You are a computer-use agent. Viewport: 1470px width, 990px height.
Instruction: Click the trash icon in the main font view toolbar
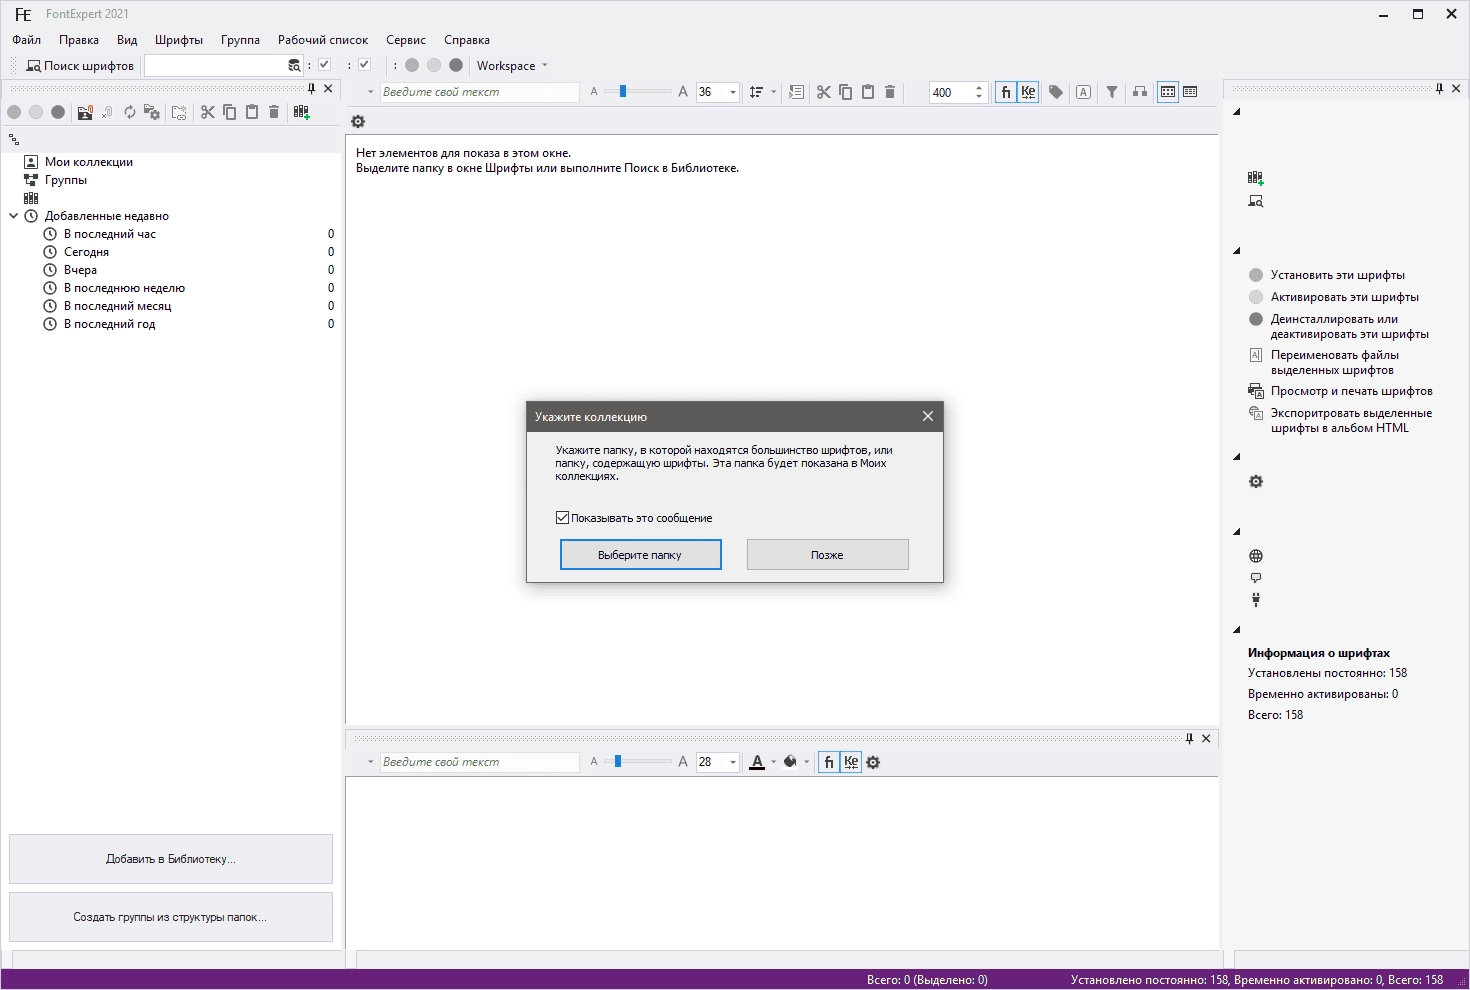[890, 92]
